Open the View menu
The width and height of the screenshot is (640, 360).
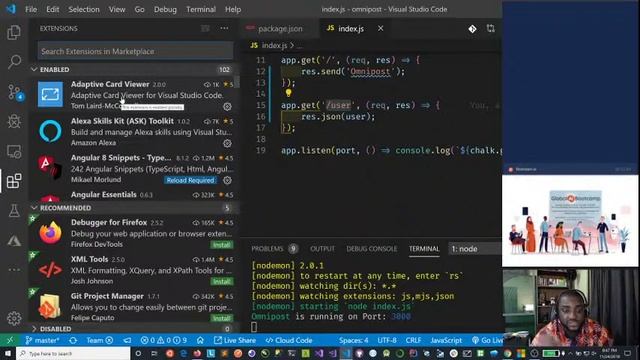click(117, 9)
